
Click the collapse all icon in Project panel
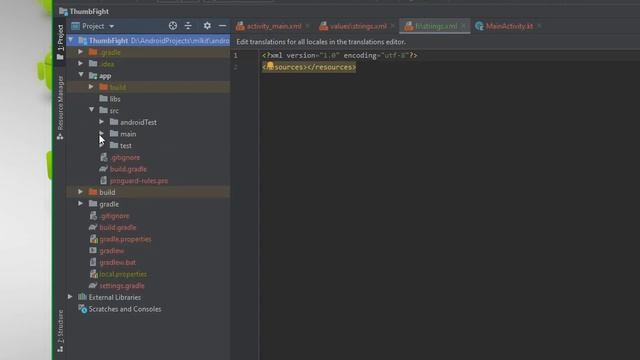[188, 26]
